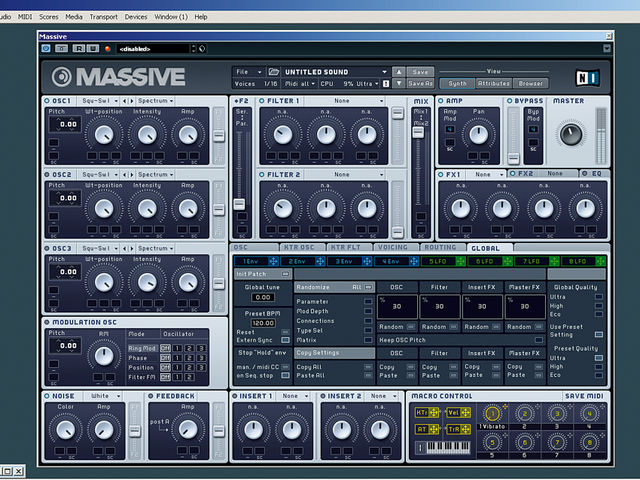Click the Native Instruments NI logo

click(587, 78)
